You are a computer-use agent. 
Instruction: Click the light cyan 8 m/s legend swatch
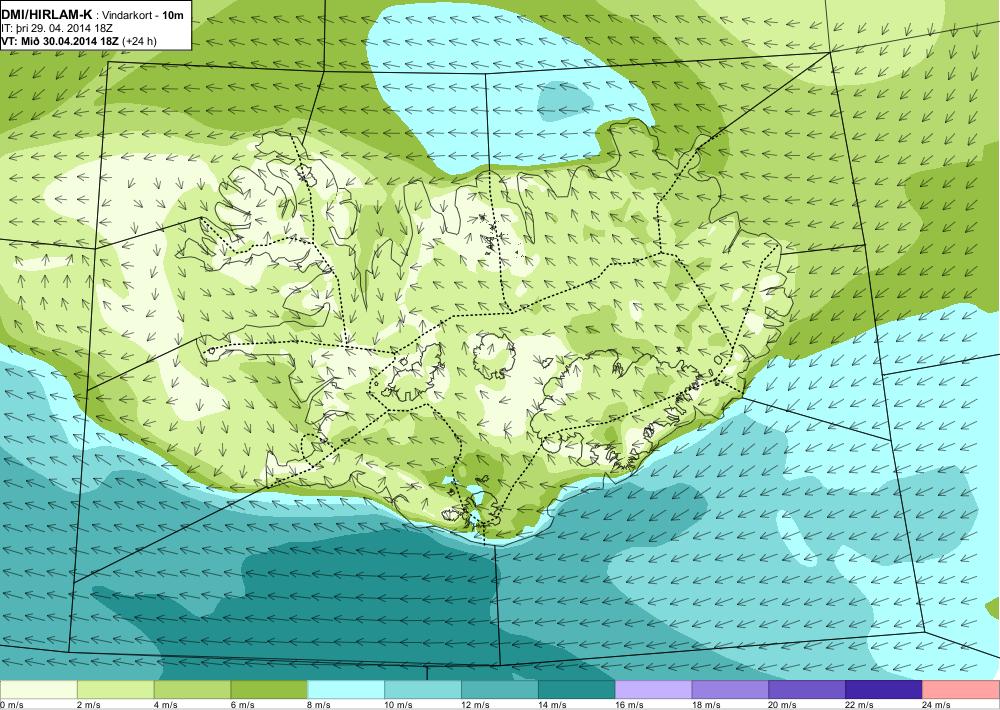pos(346,690)
